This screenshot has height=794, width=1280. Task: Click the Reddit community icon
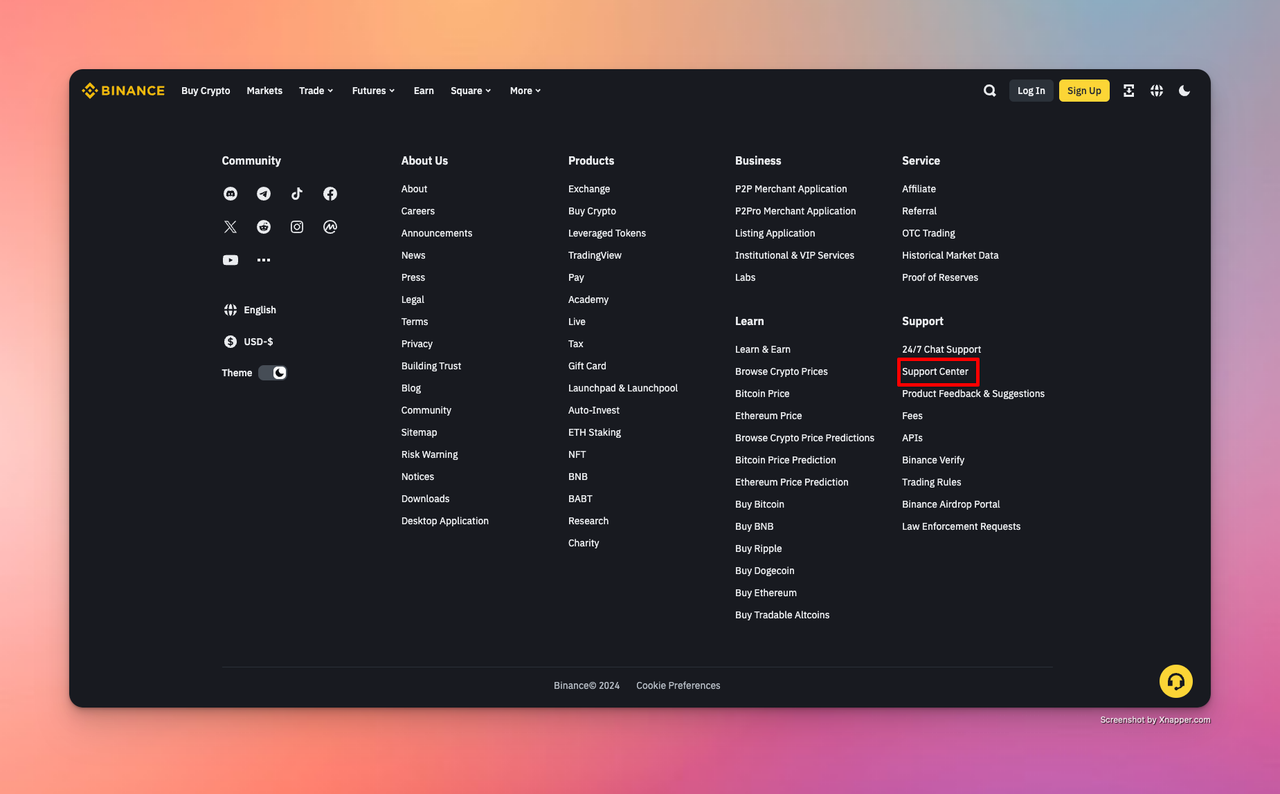point(264,227)
